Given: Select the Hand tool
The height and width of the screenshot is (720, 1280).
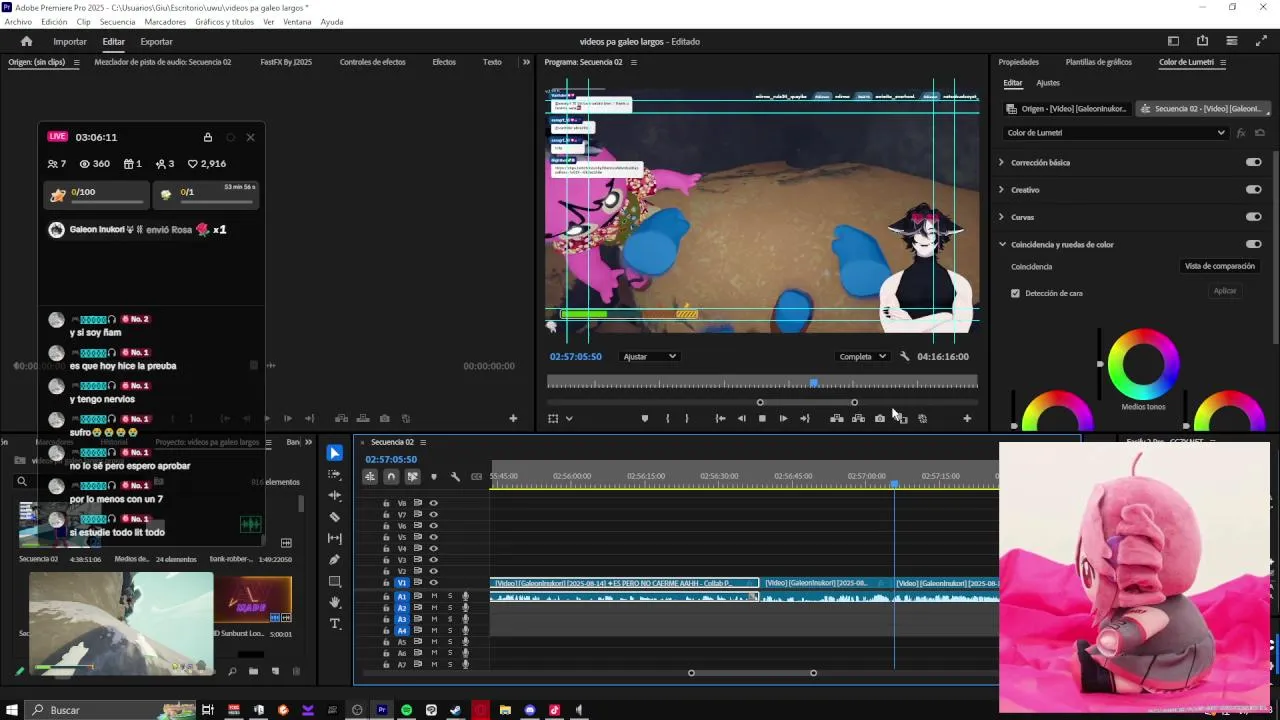Looking at the screenshot, I should tap(335, 602).
